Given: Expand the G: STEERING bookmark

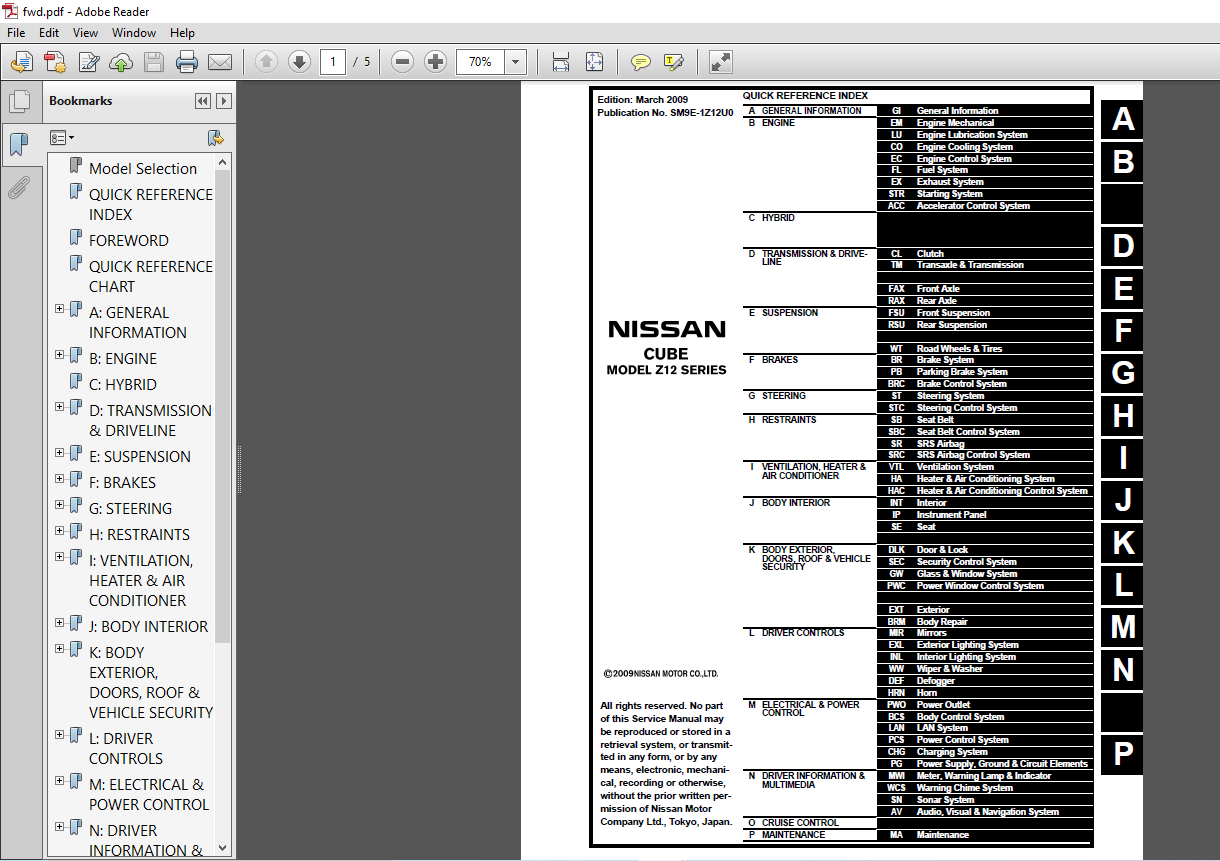Looking at the screenshot, I should [x=60, y=505].
